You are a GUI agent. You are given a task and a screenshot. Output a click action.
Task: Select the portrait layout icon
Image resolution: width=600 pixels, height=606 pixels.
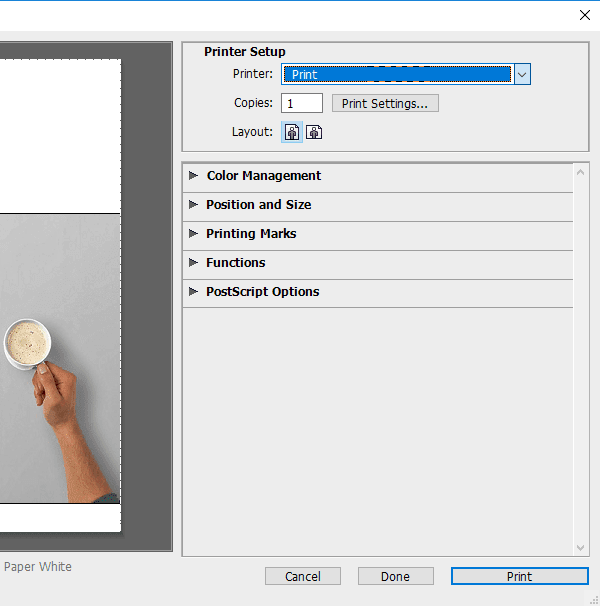pos(292,132)
